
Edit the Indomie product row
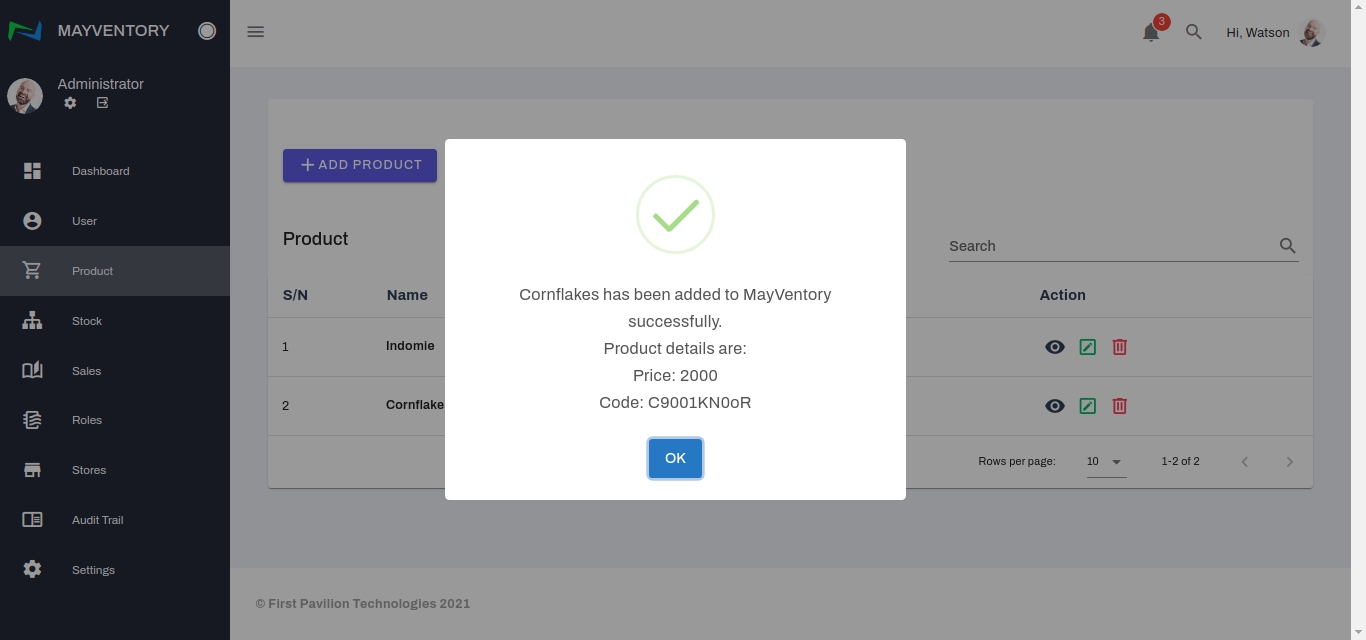tap(1087, 347)
